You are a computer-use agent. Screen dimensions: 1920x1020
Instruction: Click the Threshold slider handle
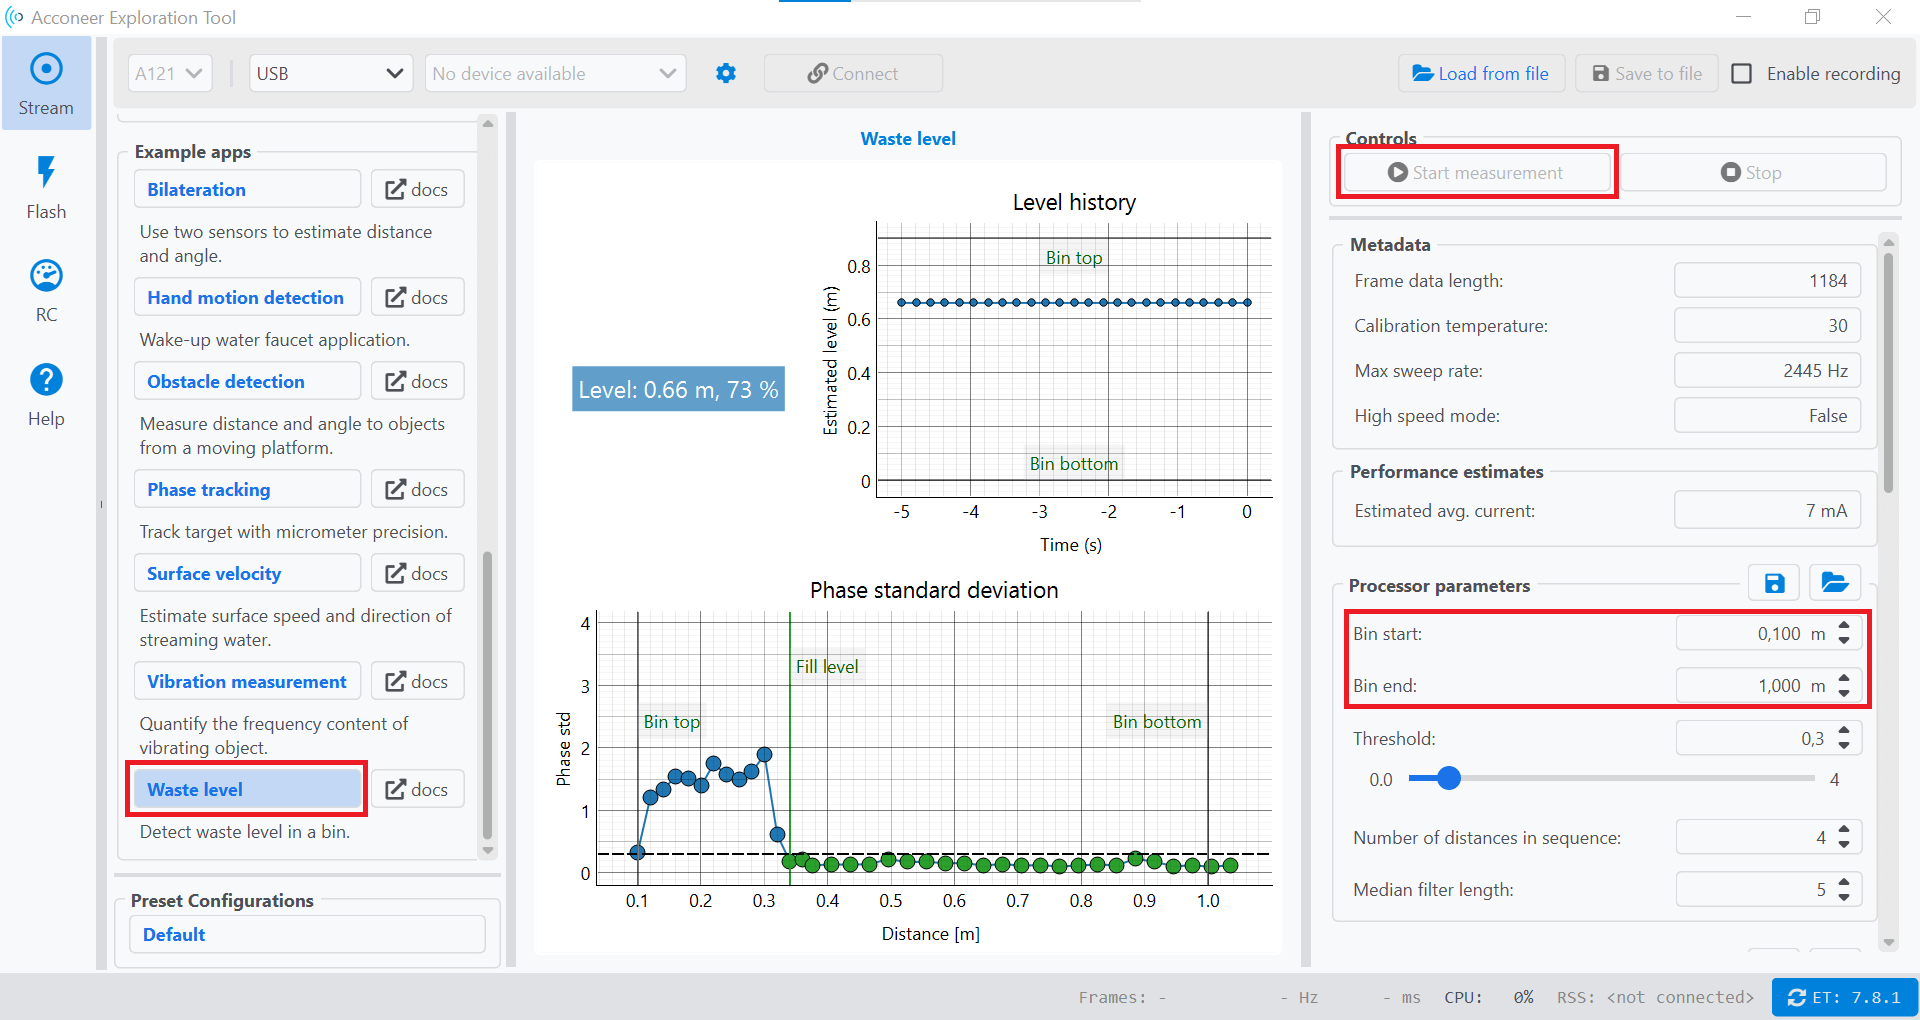[1448, 778]
